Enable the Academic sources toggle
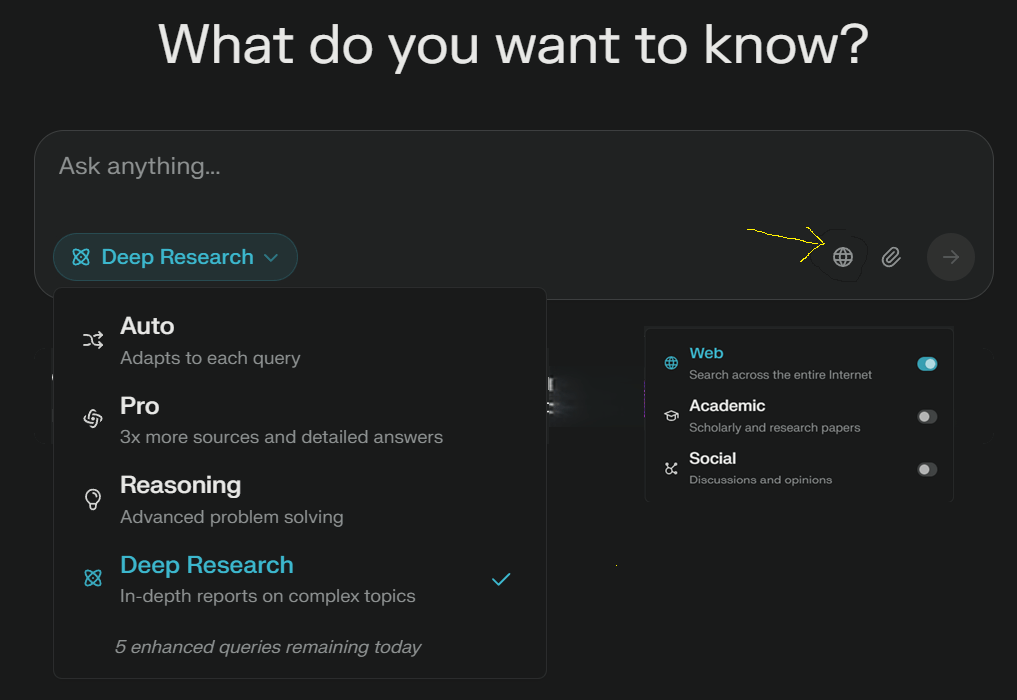 [x=927, y=417]
